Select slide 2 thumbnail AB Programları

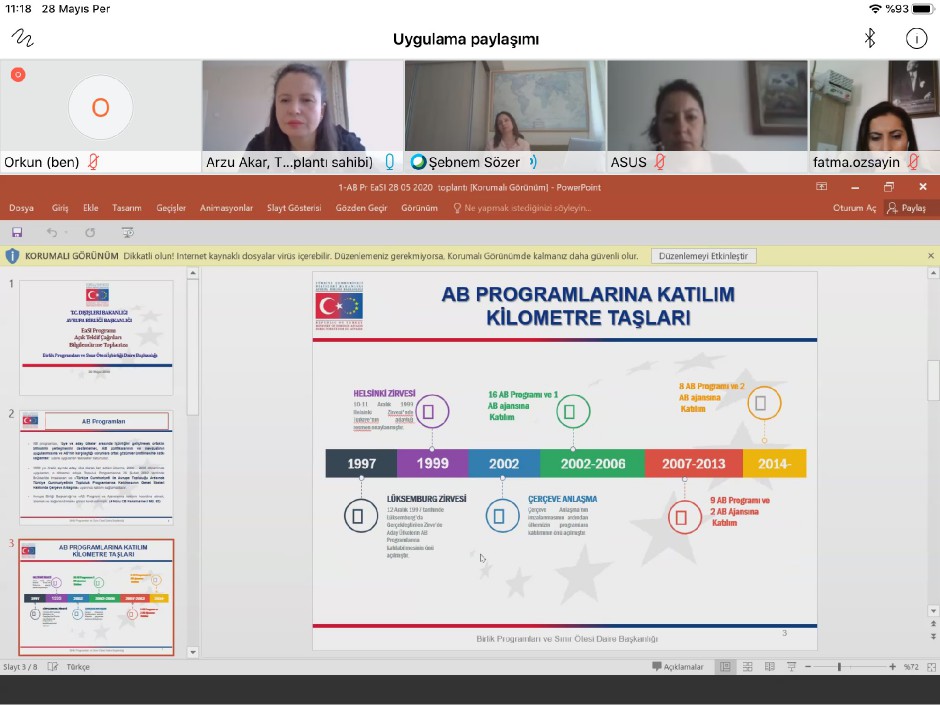click(96, 466)
